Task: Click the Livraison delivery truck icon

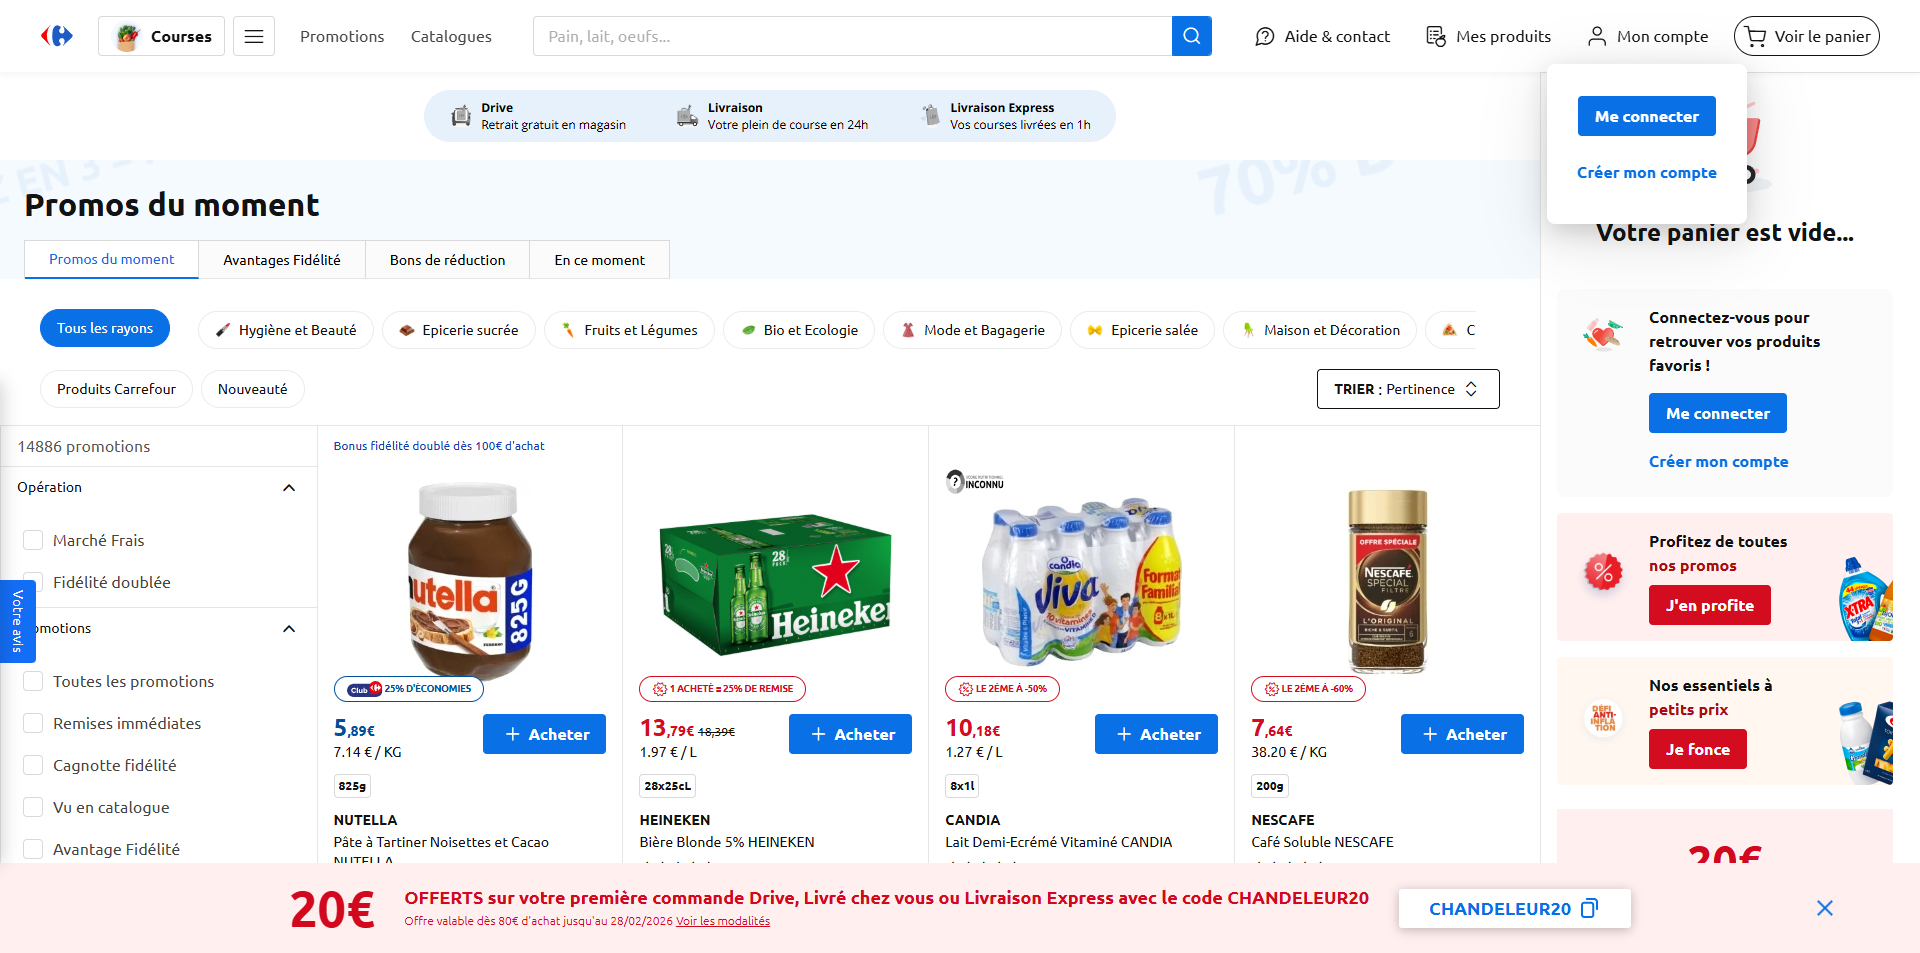Action: point(687,116)
